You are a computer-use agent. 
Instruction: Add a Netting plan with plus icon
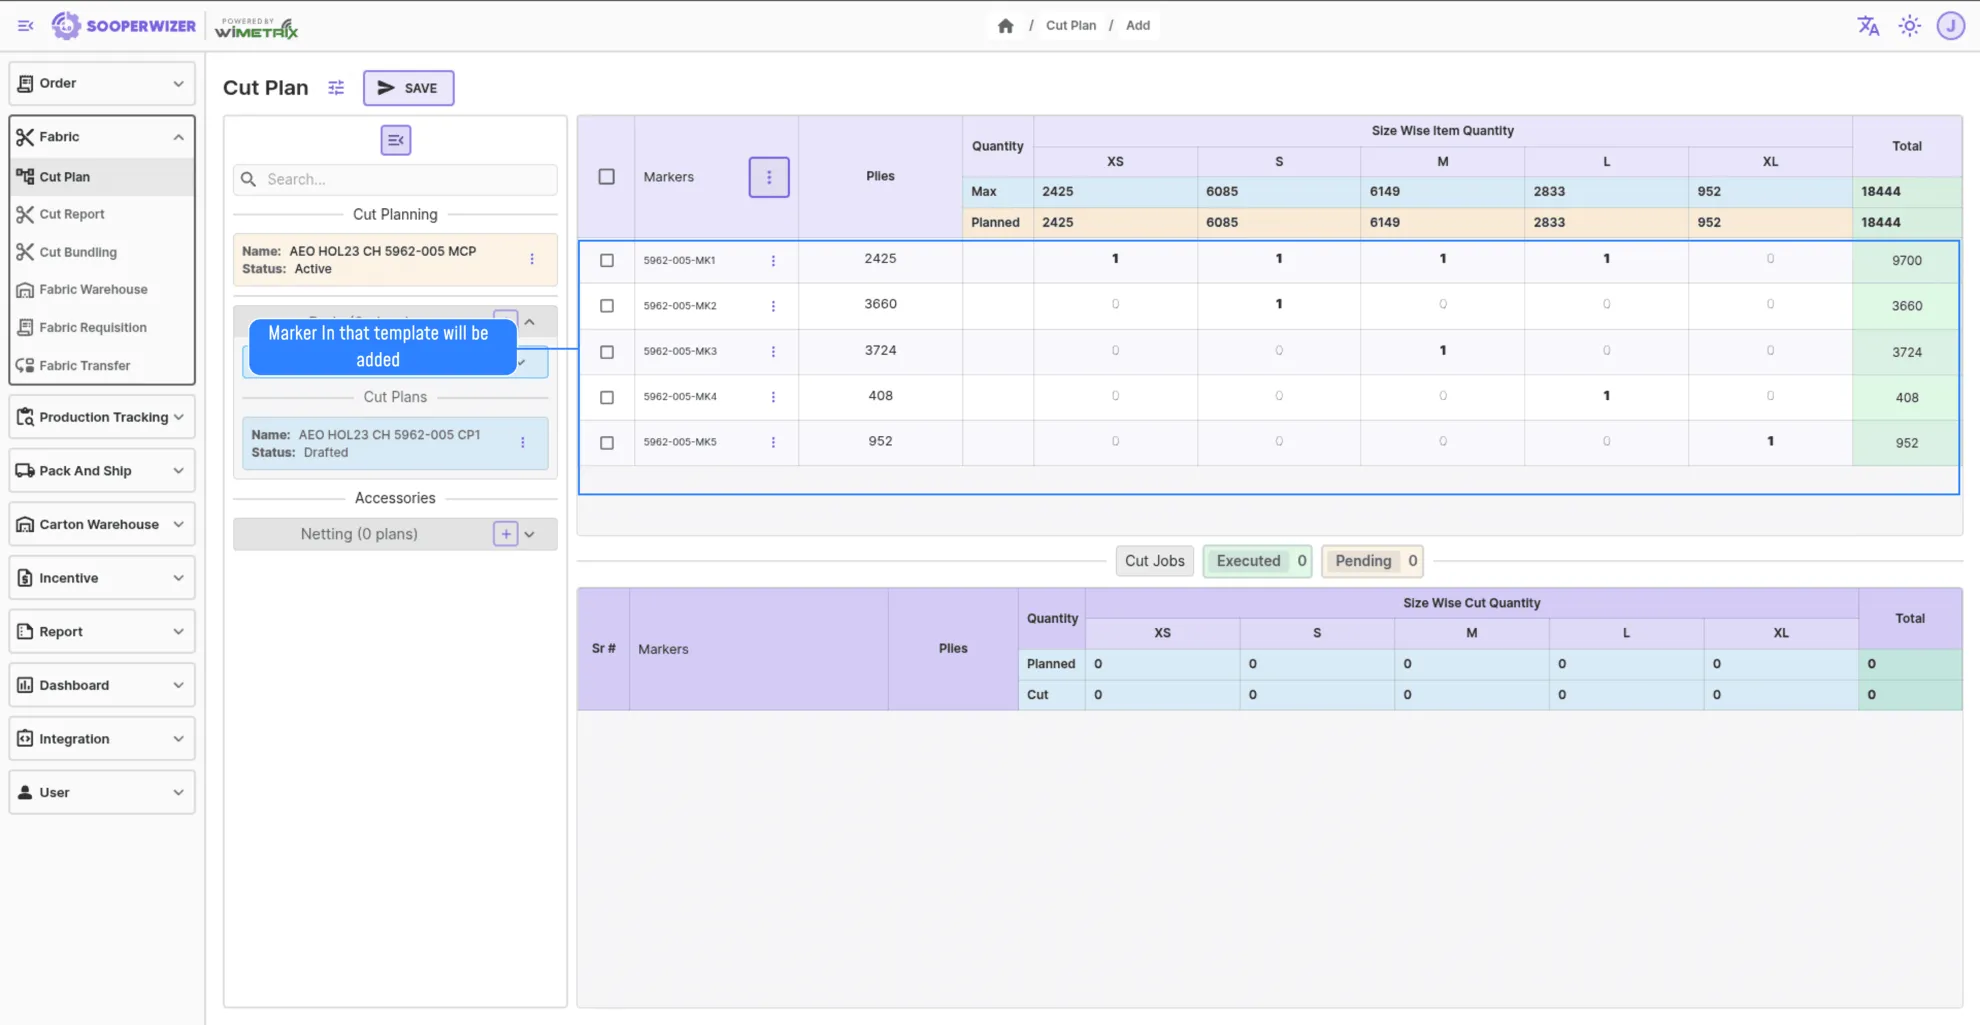pyautogui.click(x=506, y=534)
